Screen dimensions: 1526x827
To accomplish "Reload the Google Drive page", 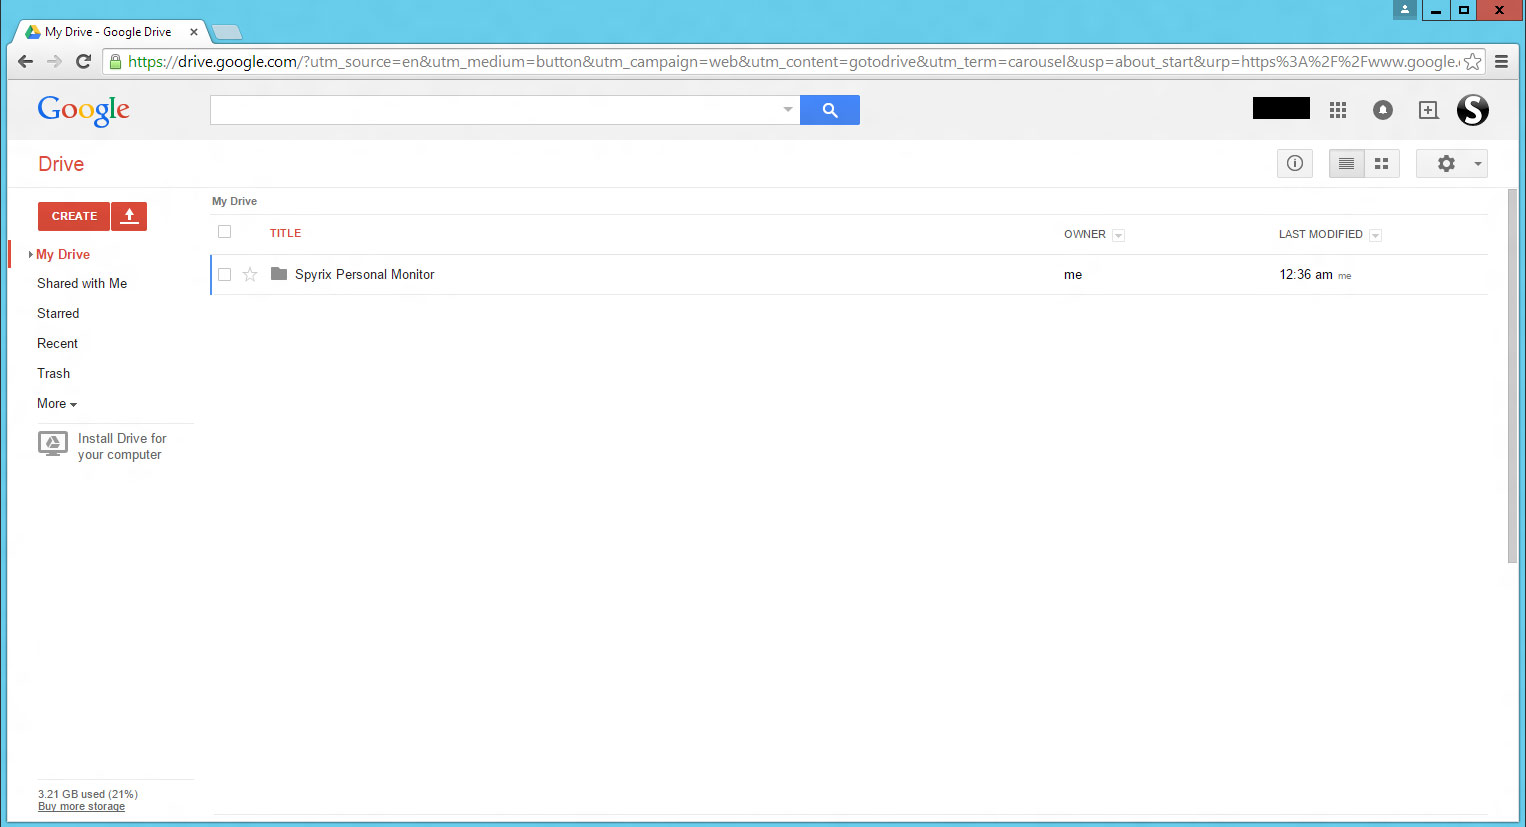I will pyautogui.click(x=84, y=61).
